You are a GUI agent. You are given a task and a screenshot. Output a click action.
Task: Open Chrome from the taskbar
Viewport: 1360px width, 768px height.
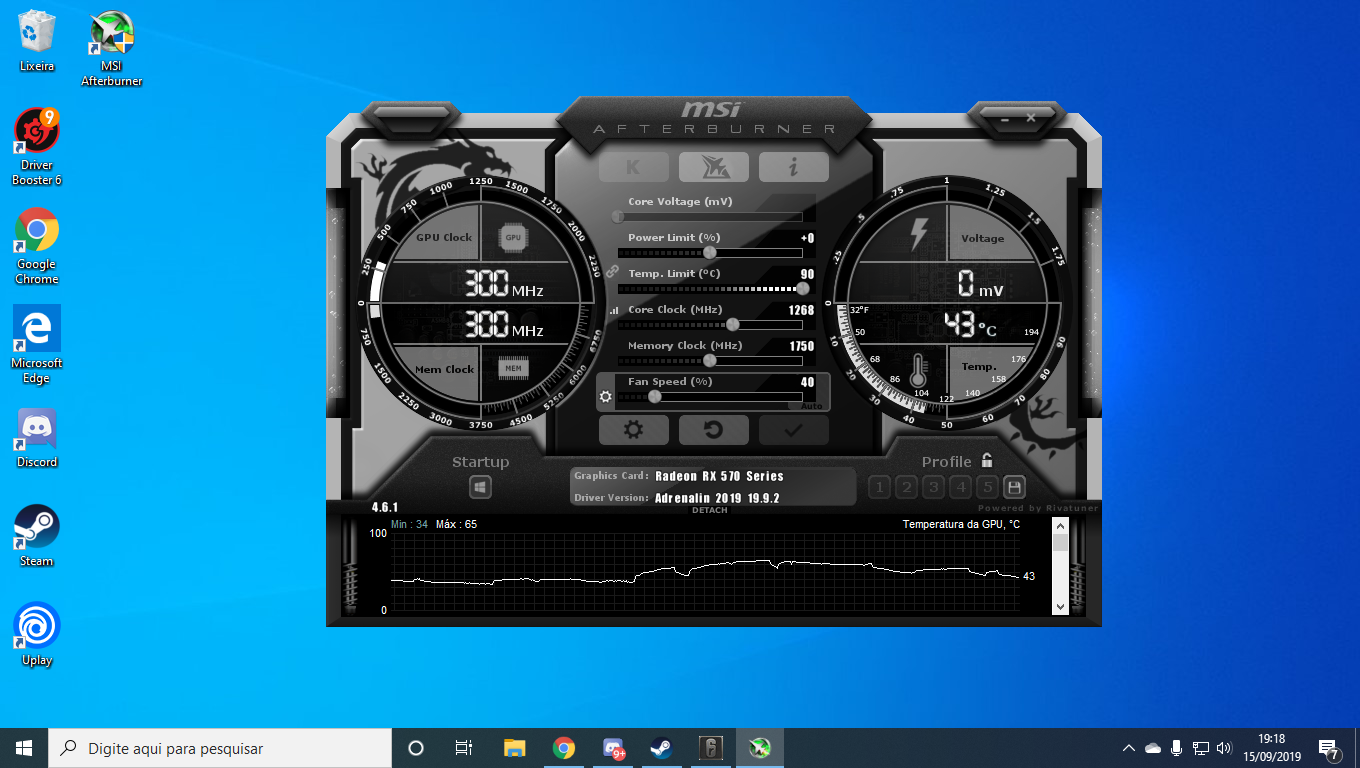click(x=564, y=748)
